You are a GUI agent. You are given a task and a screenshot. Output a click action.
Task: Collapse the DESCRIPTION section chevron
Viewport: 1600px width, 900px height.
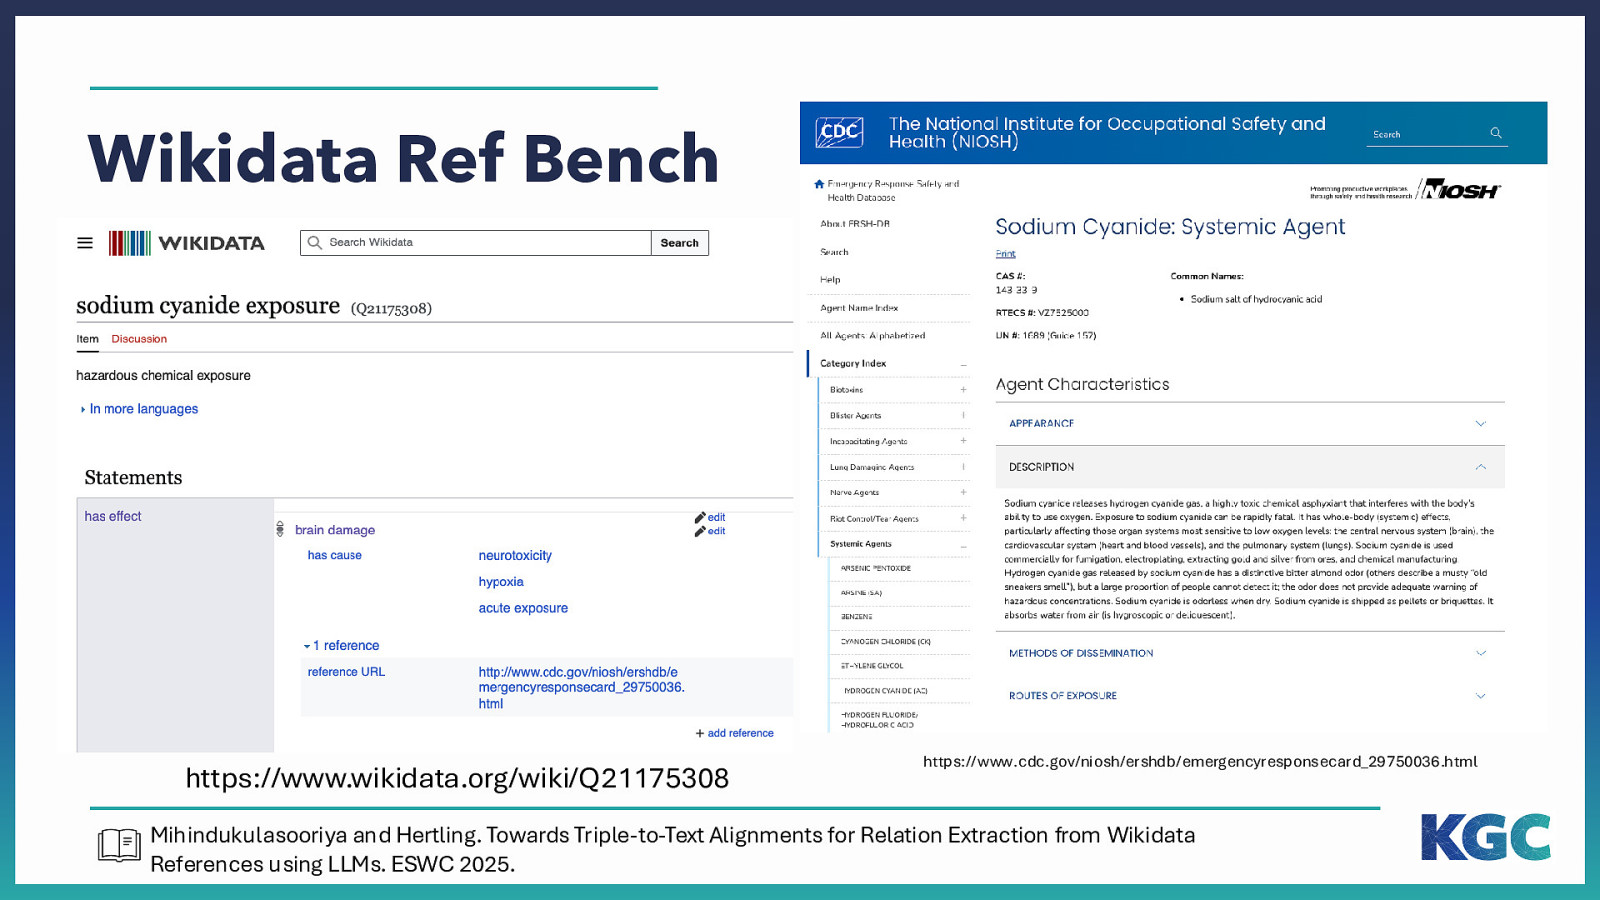[x=1481, y=467]
